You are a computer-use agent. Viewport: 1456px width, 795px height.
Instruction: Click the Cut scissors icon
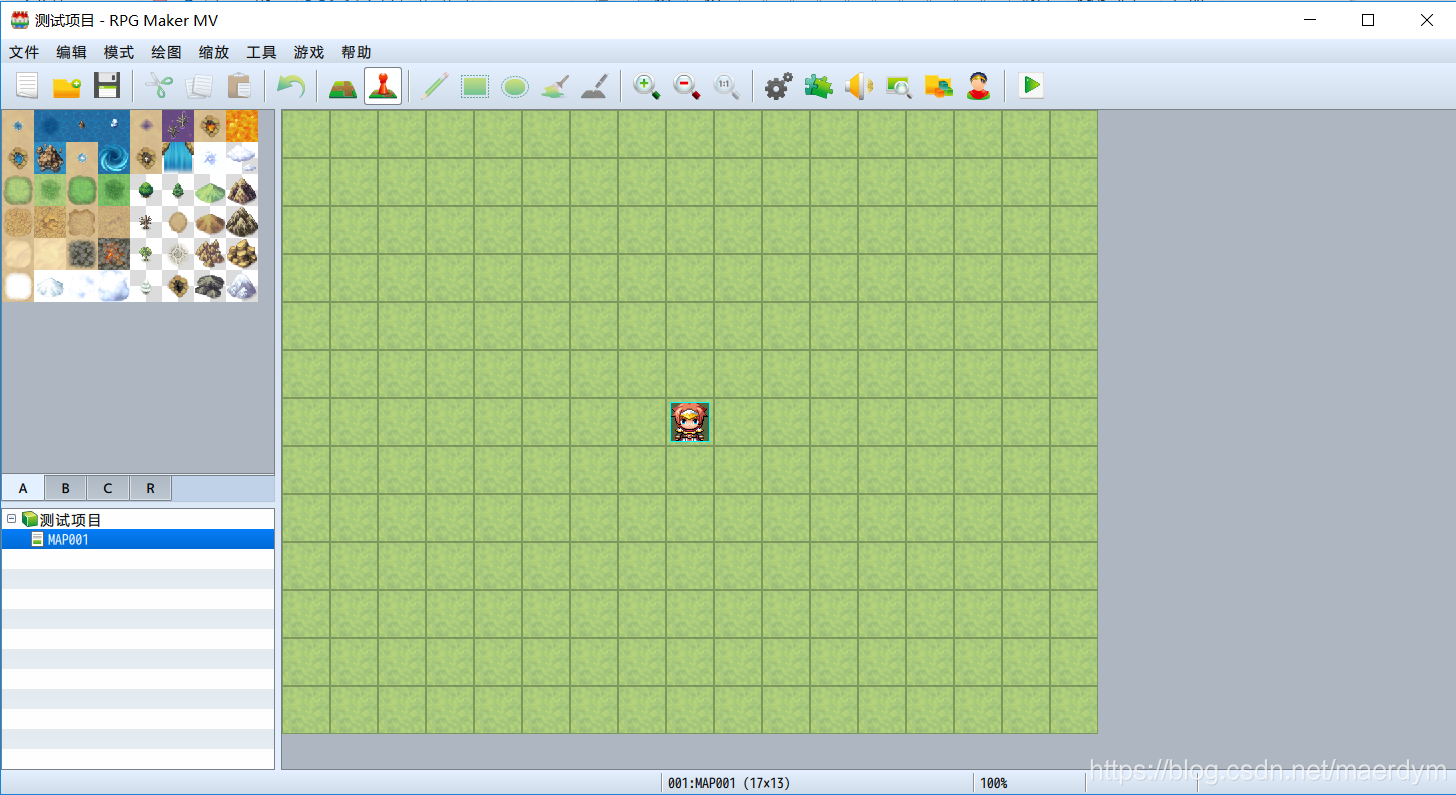160,86
